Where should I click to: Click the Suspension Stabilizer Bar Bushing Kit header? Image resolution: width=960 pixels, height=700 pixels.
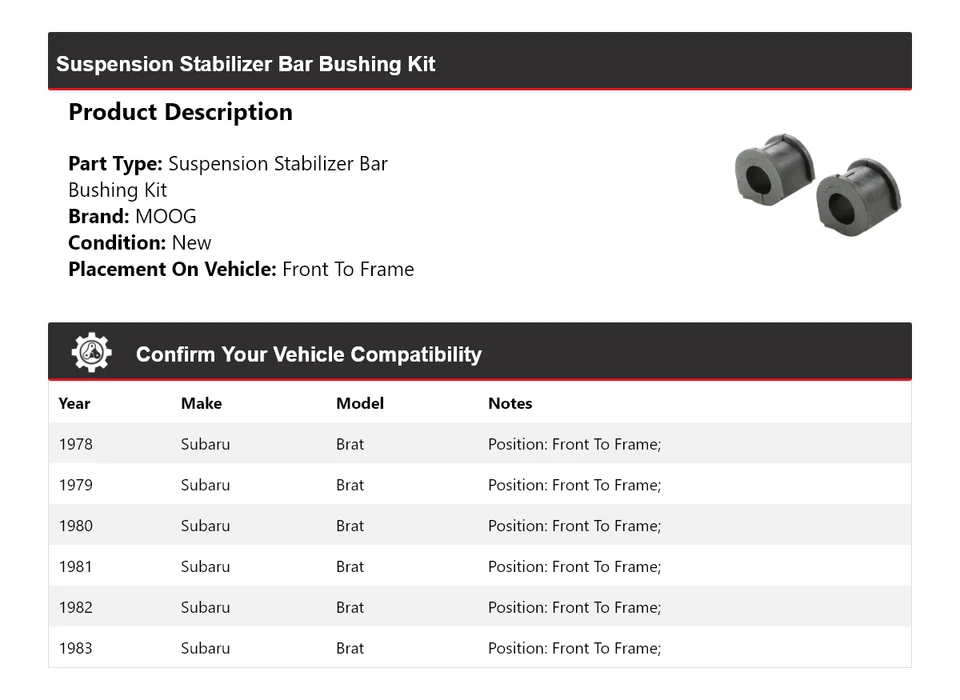246,64
